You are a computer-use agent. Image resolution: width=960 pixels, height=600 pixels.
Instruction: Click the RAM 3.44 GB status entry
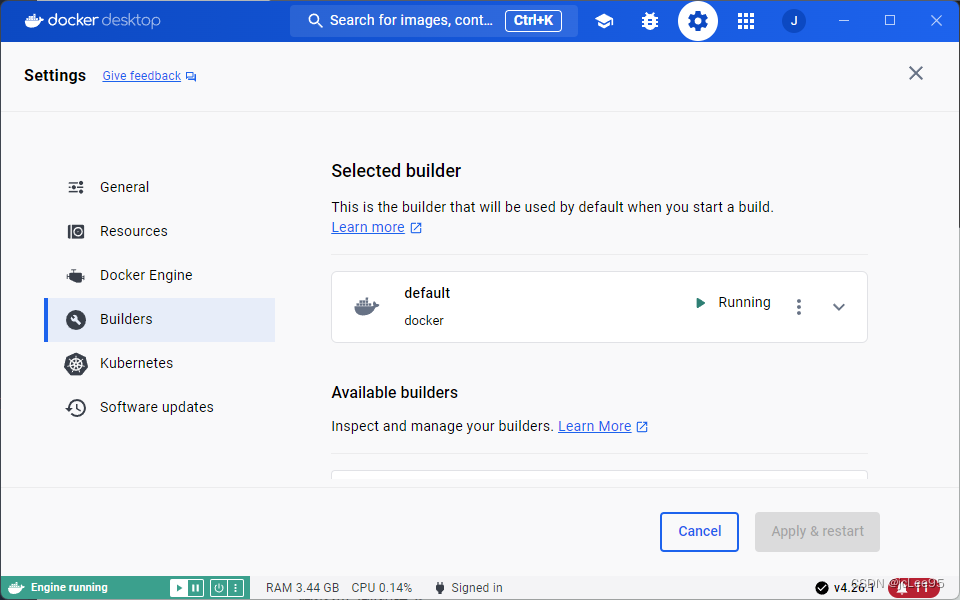(x=302, y=588)
